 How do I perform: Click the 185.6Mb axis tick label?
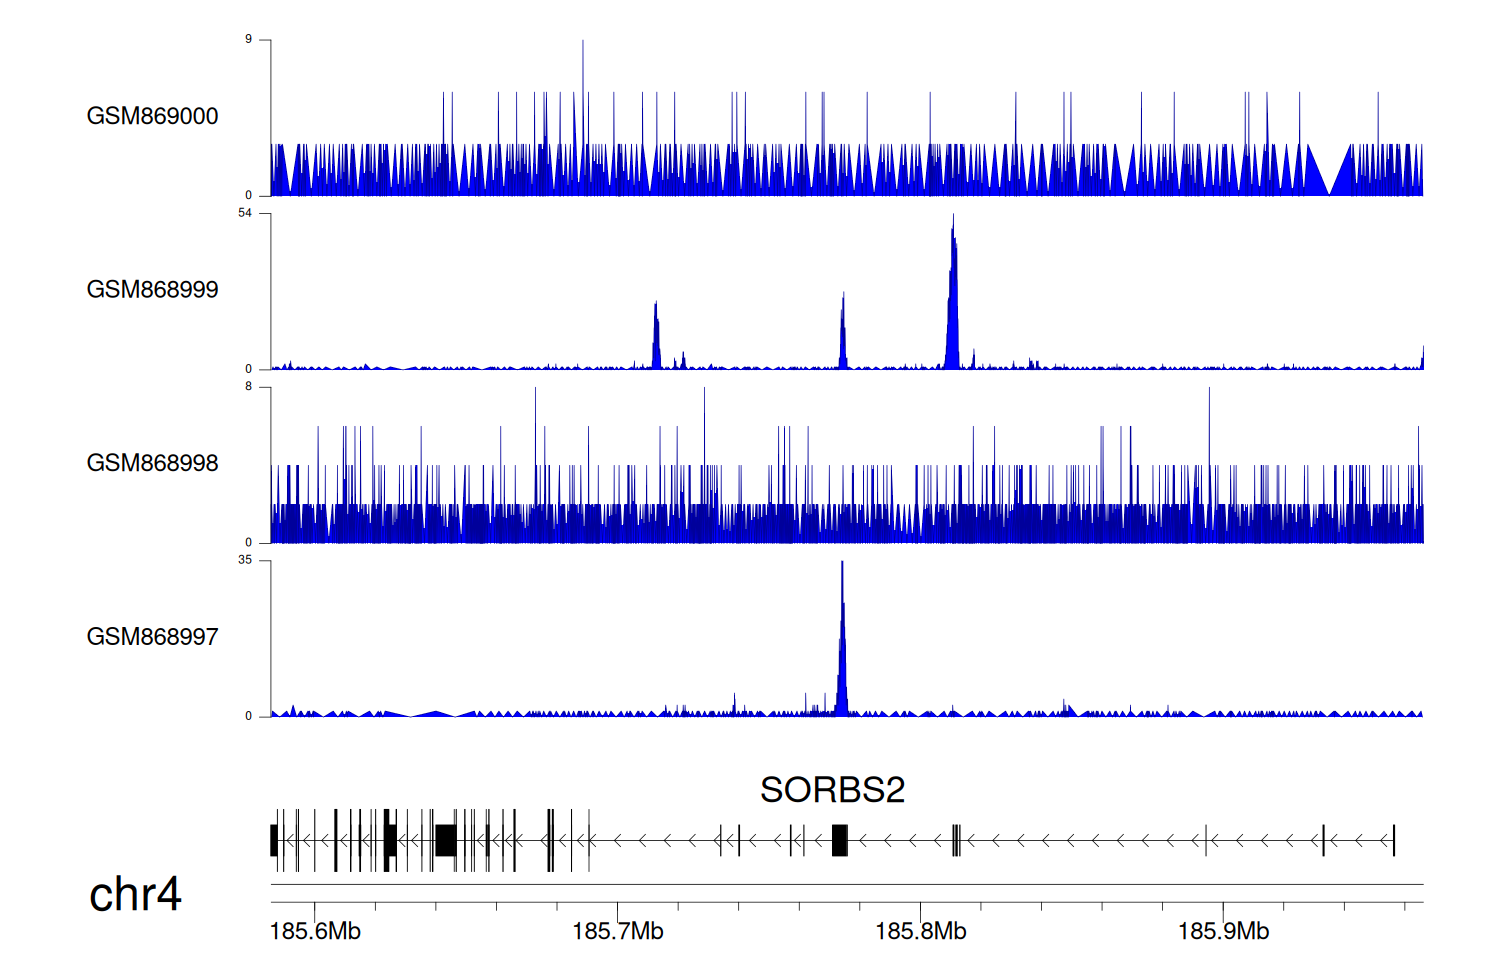[315, 932]
